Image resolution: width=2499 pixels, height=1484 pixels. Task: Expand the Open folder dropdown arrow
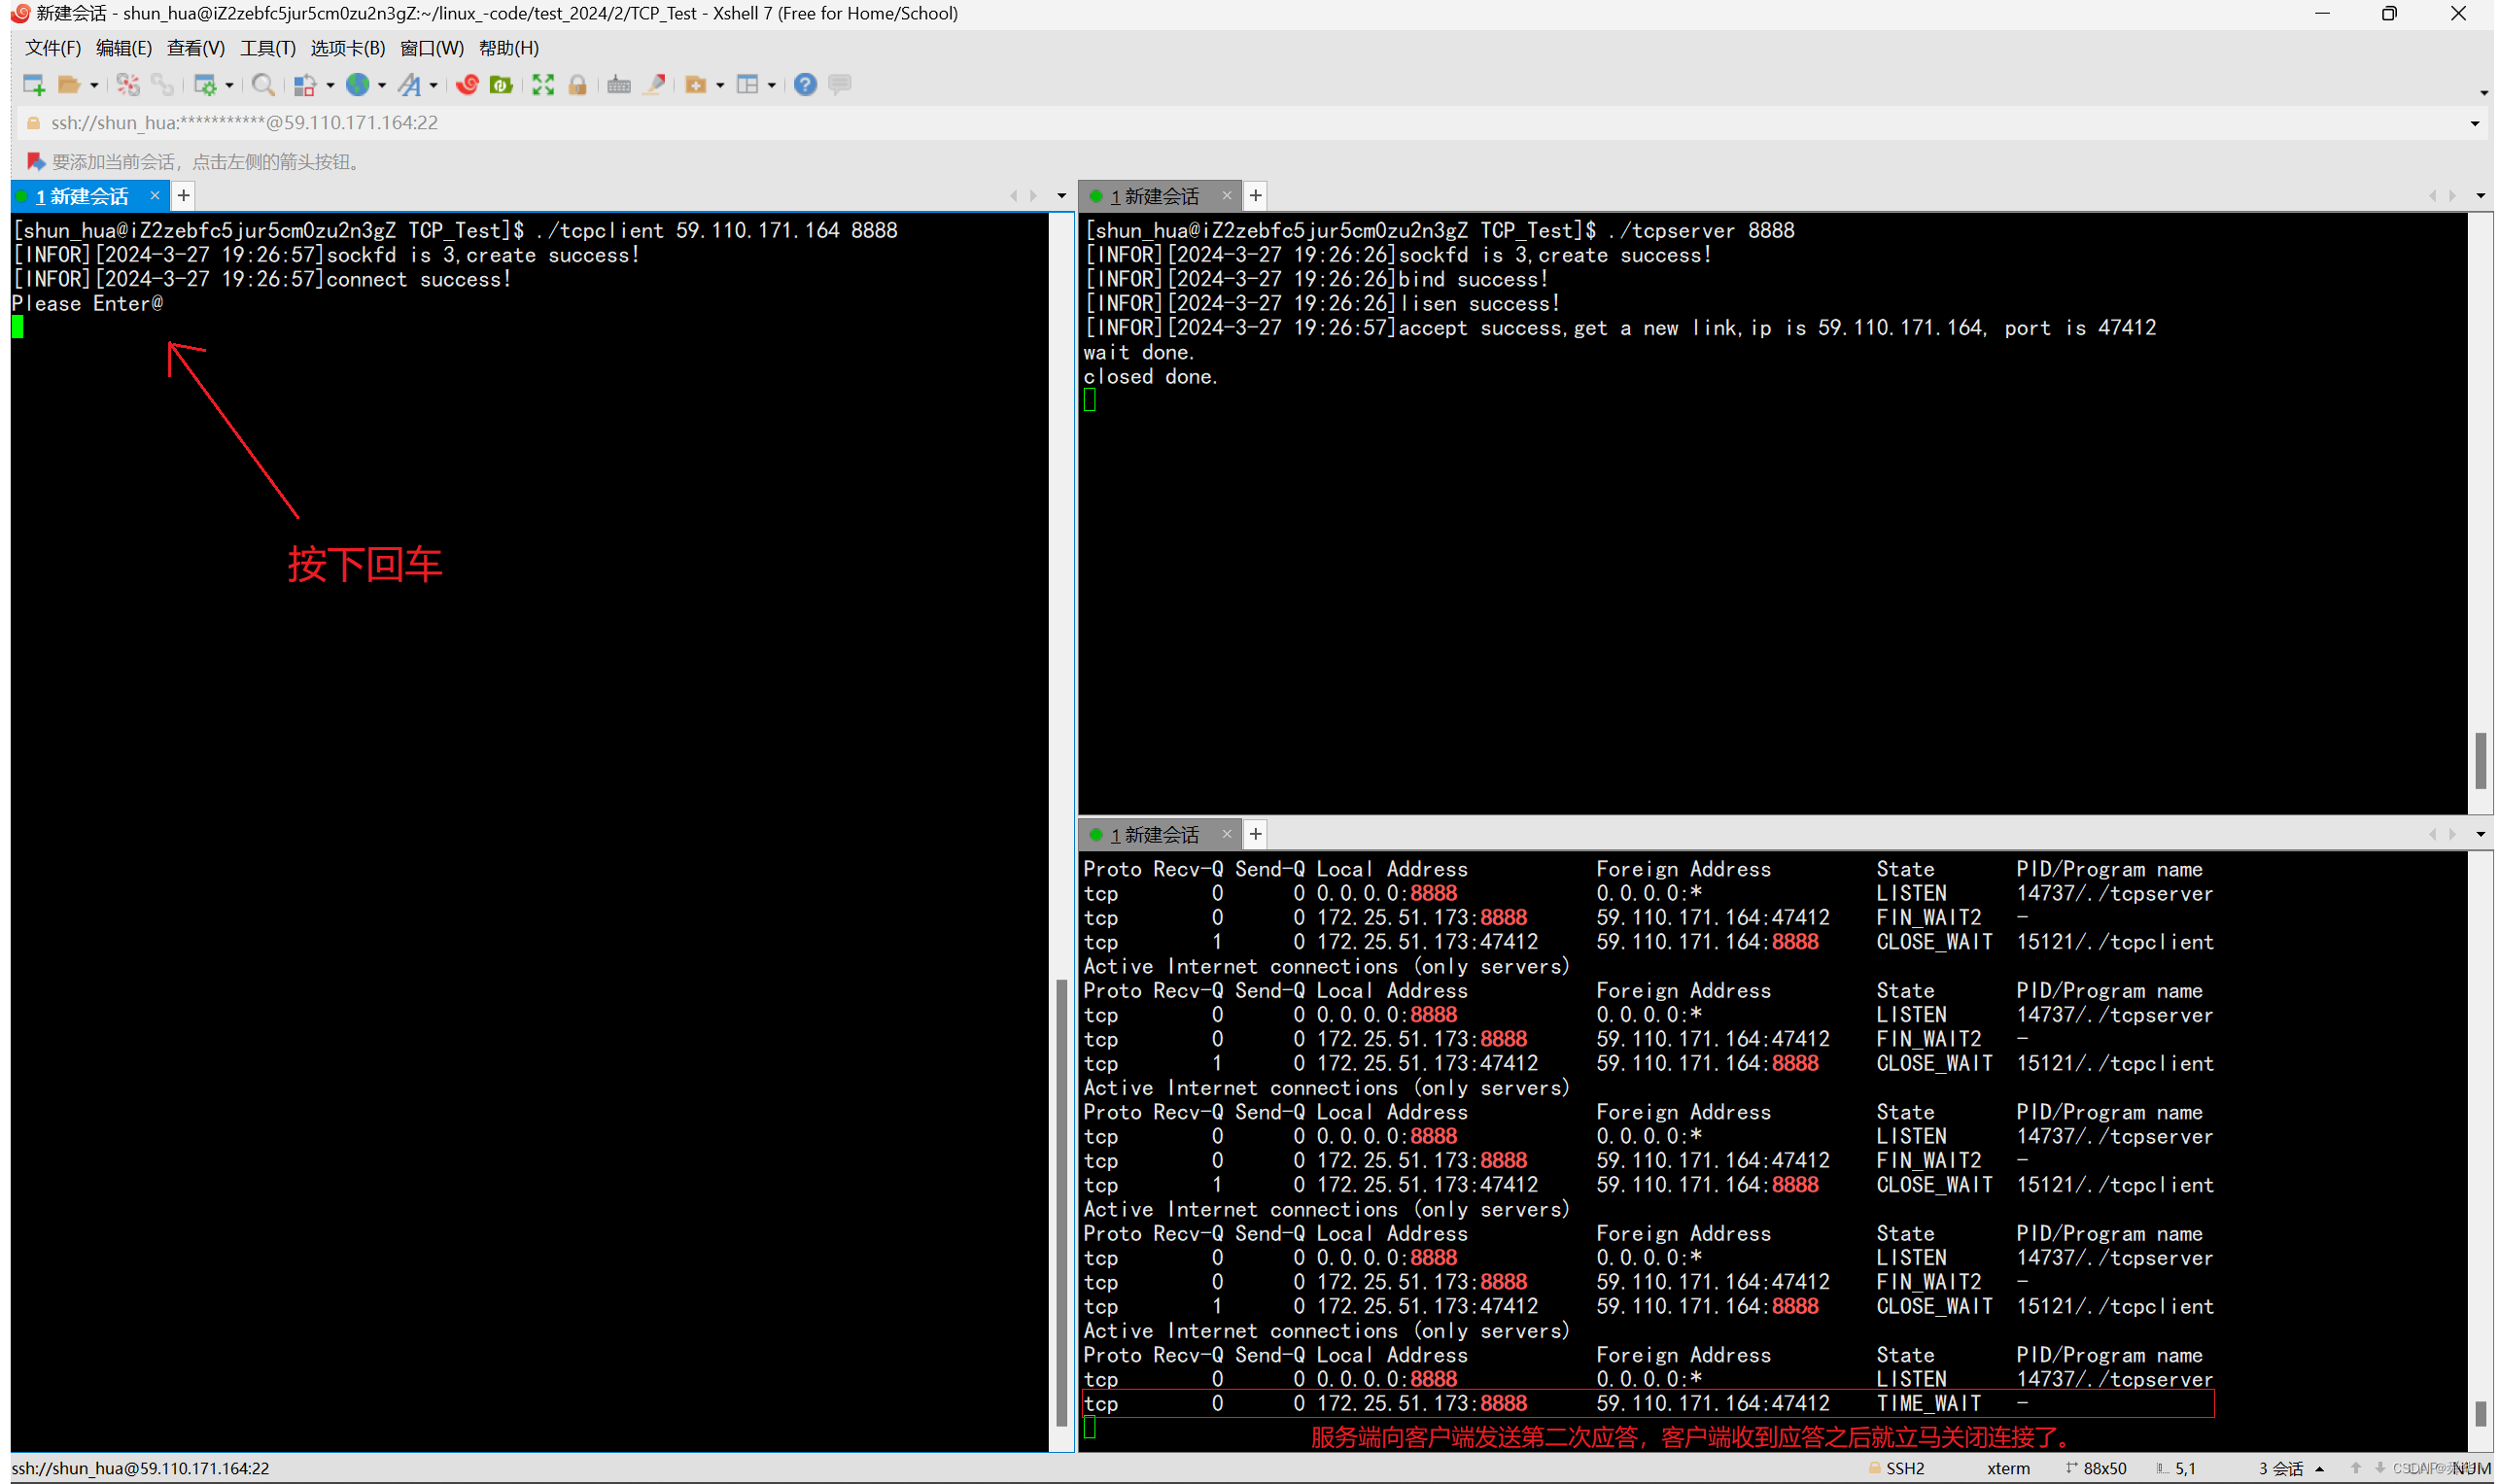point(94,86)
